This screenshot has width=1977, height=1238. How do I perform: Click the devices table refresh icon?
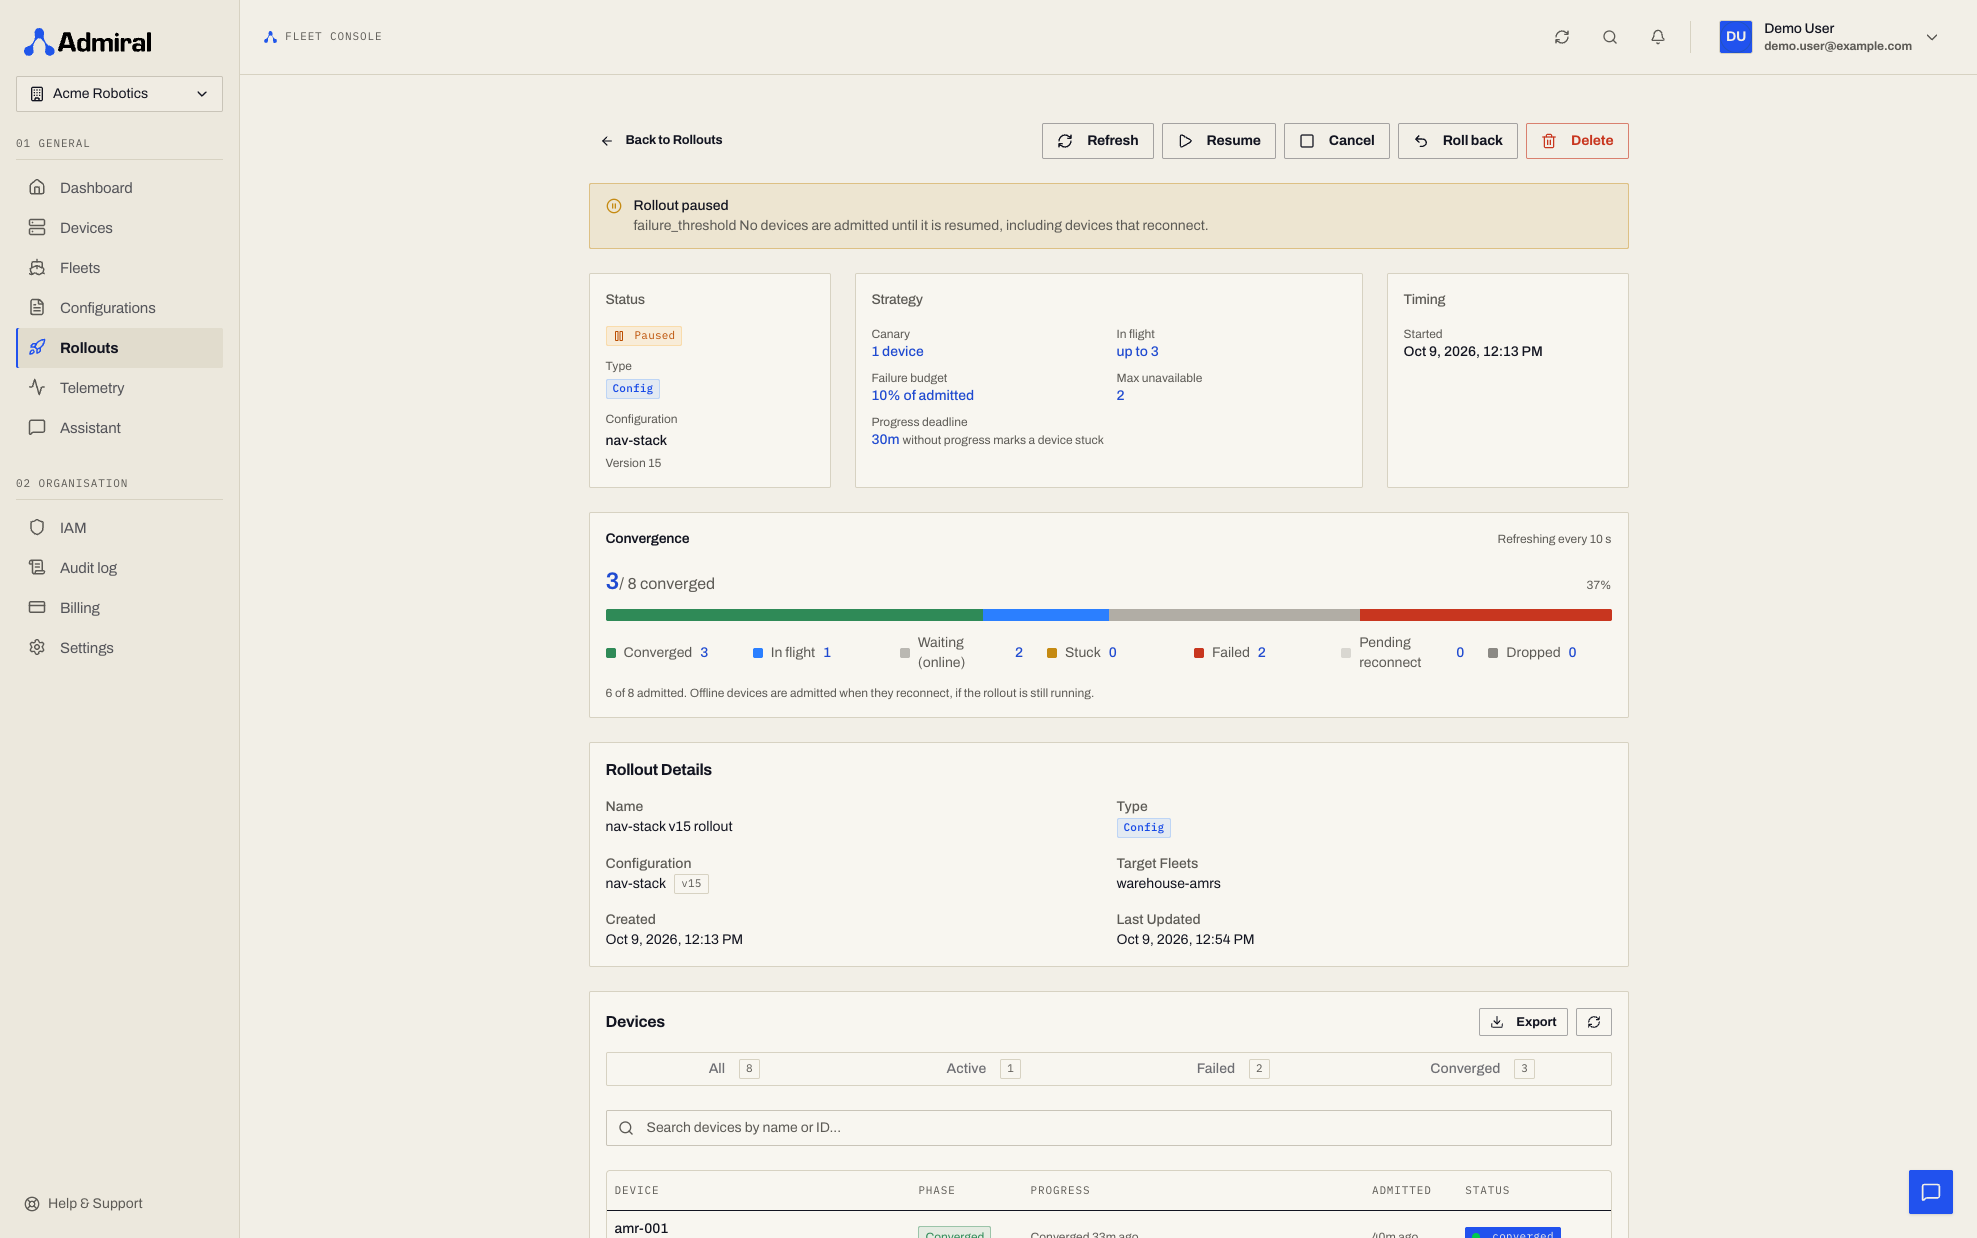click(1594, 1022)
